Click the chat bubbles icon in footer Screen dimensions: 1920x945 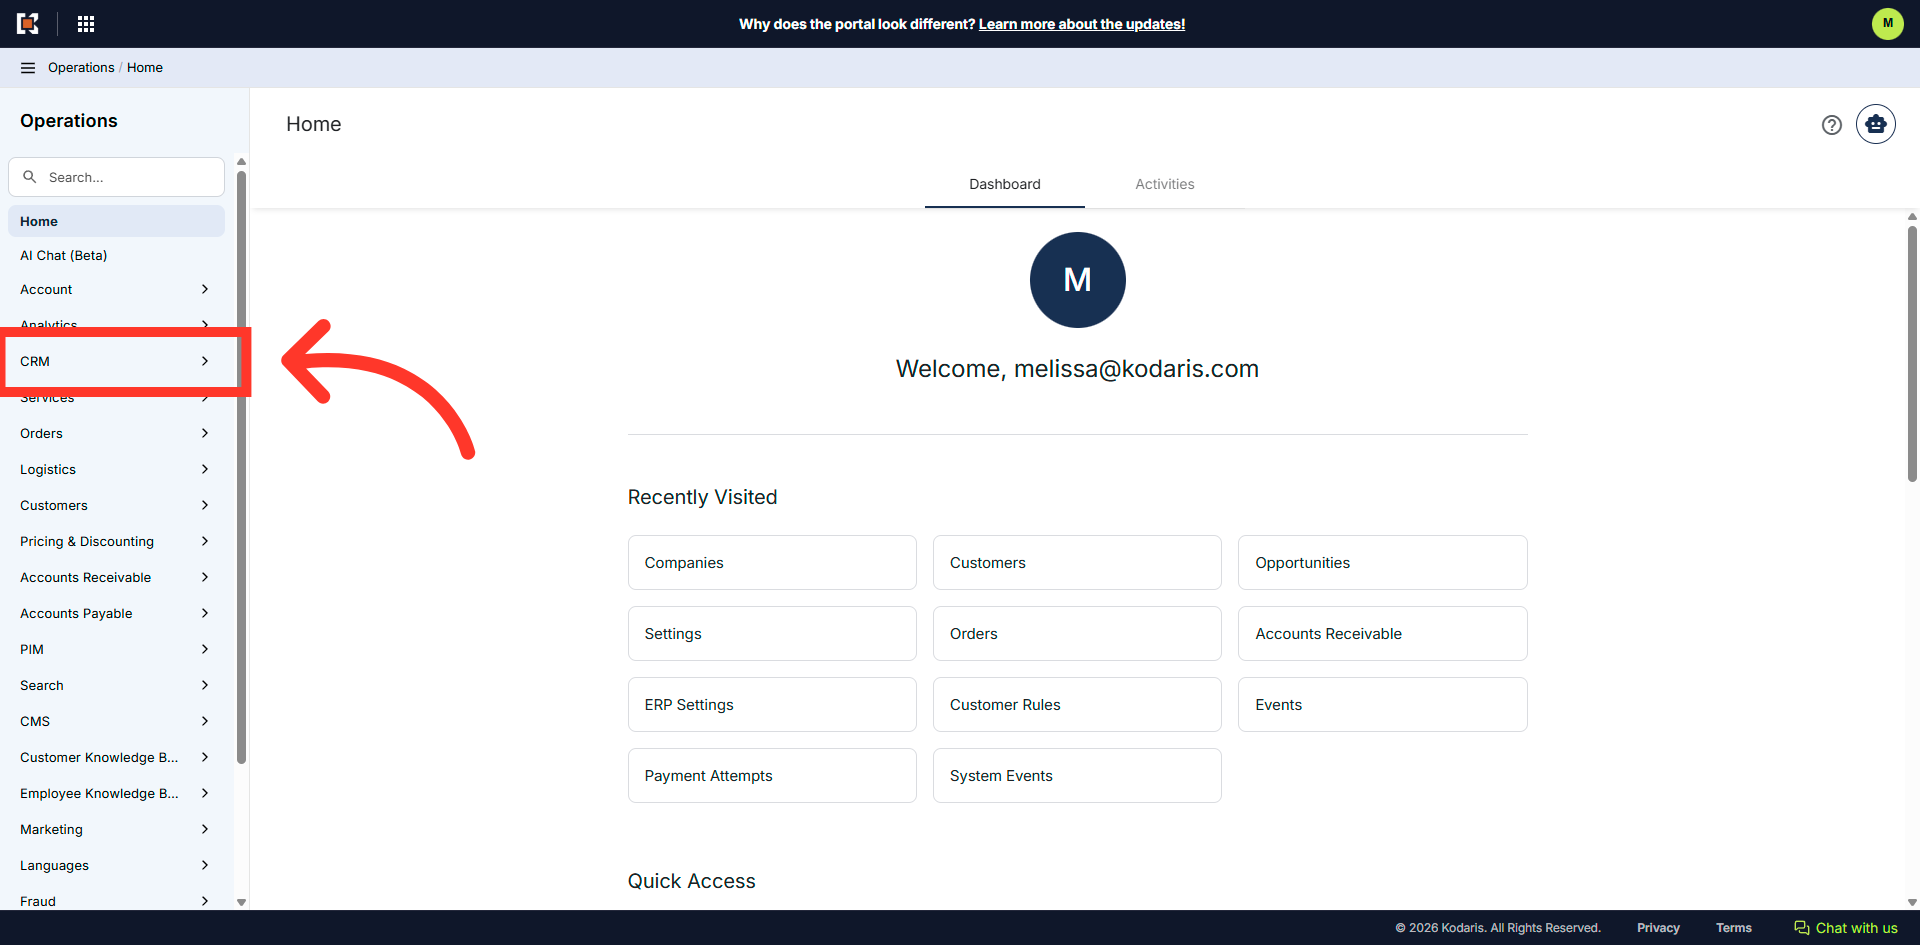coord(1801,928)
